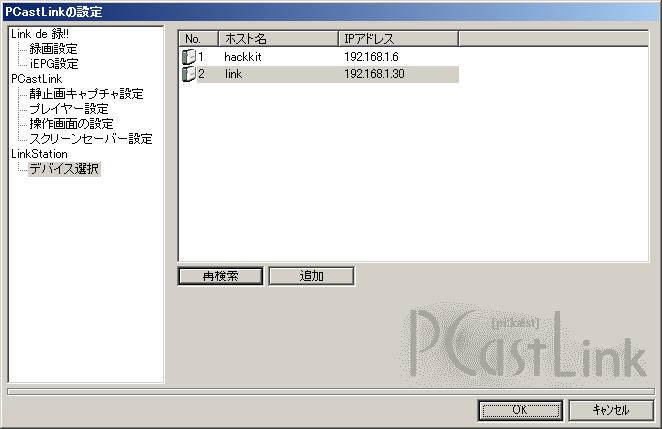The image size is (662, 429).
Task: Click the Link de 録!! tree node
Action: (x=40, y=34)
